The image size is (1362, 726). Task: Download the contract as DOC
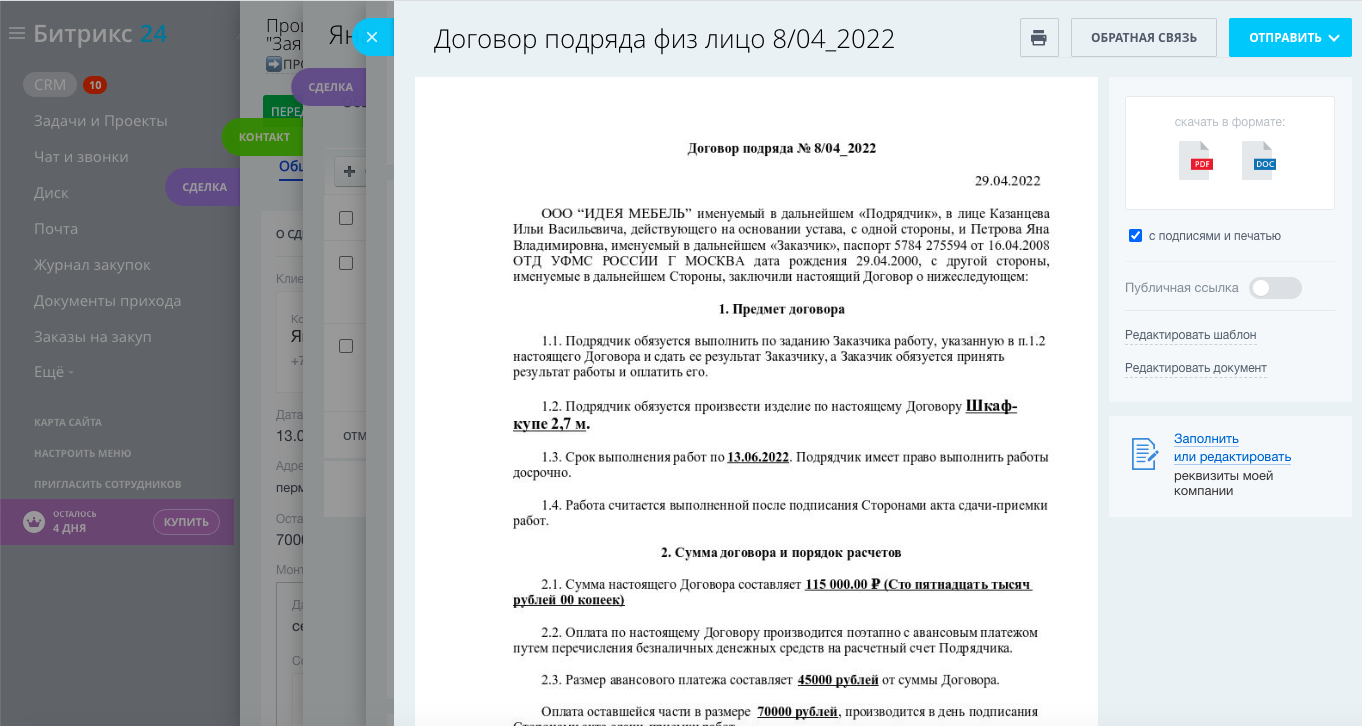coord(1260,161)
